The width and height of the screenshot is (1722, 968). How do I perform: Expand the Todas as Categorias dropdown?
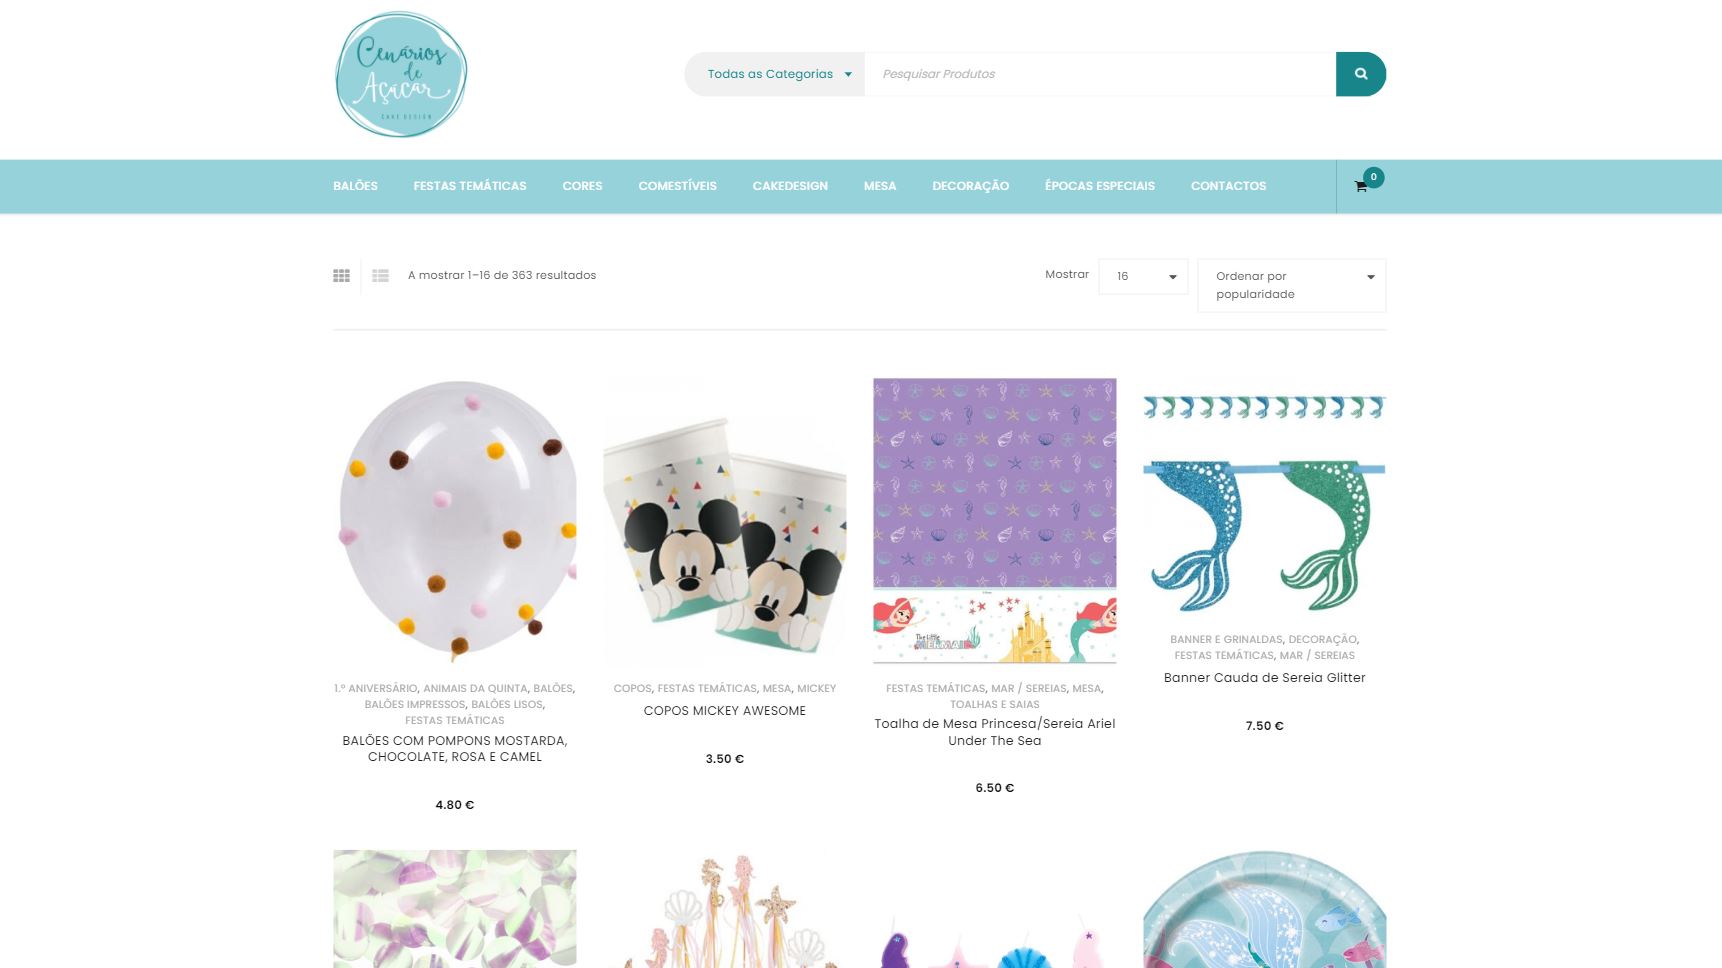775,74
